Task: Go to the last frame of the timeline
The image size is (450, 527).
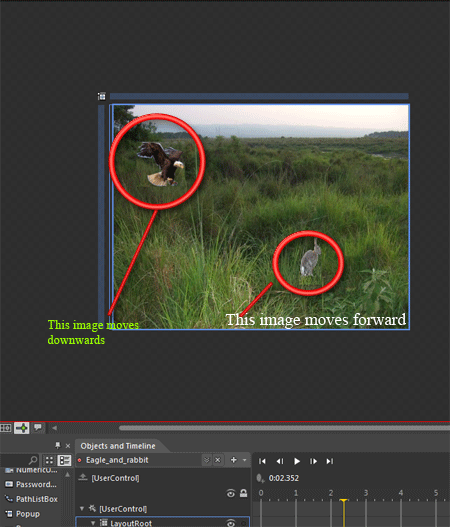Action: point(330,461)
